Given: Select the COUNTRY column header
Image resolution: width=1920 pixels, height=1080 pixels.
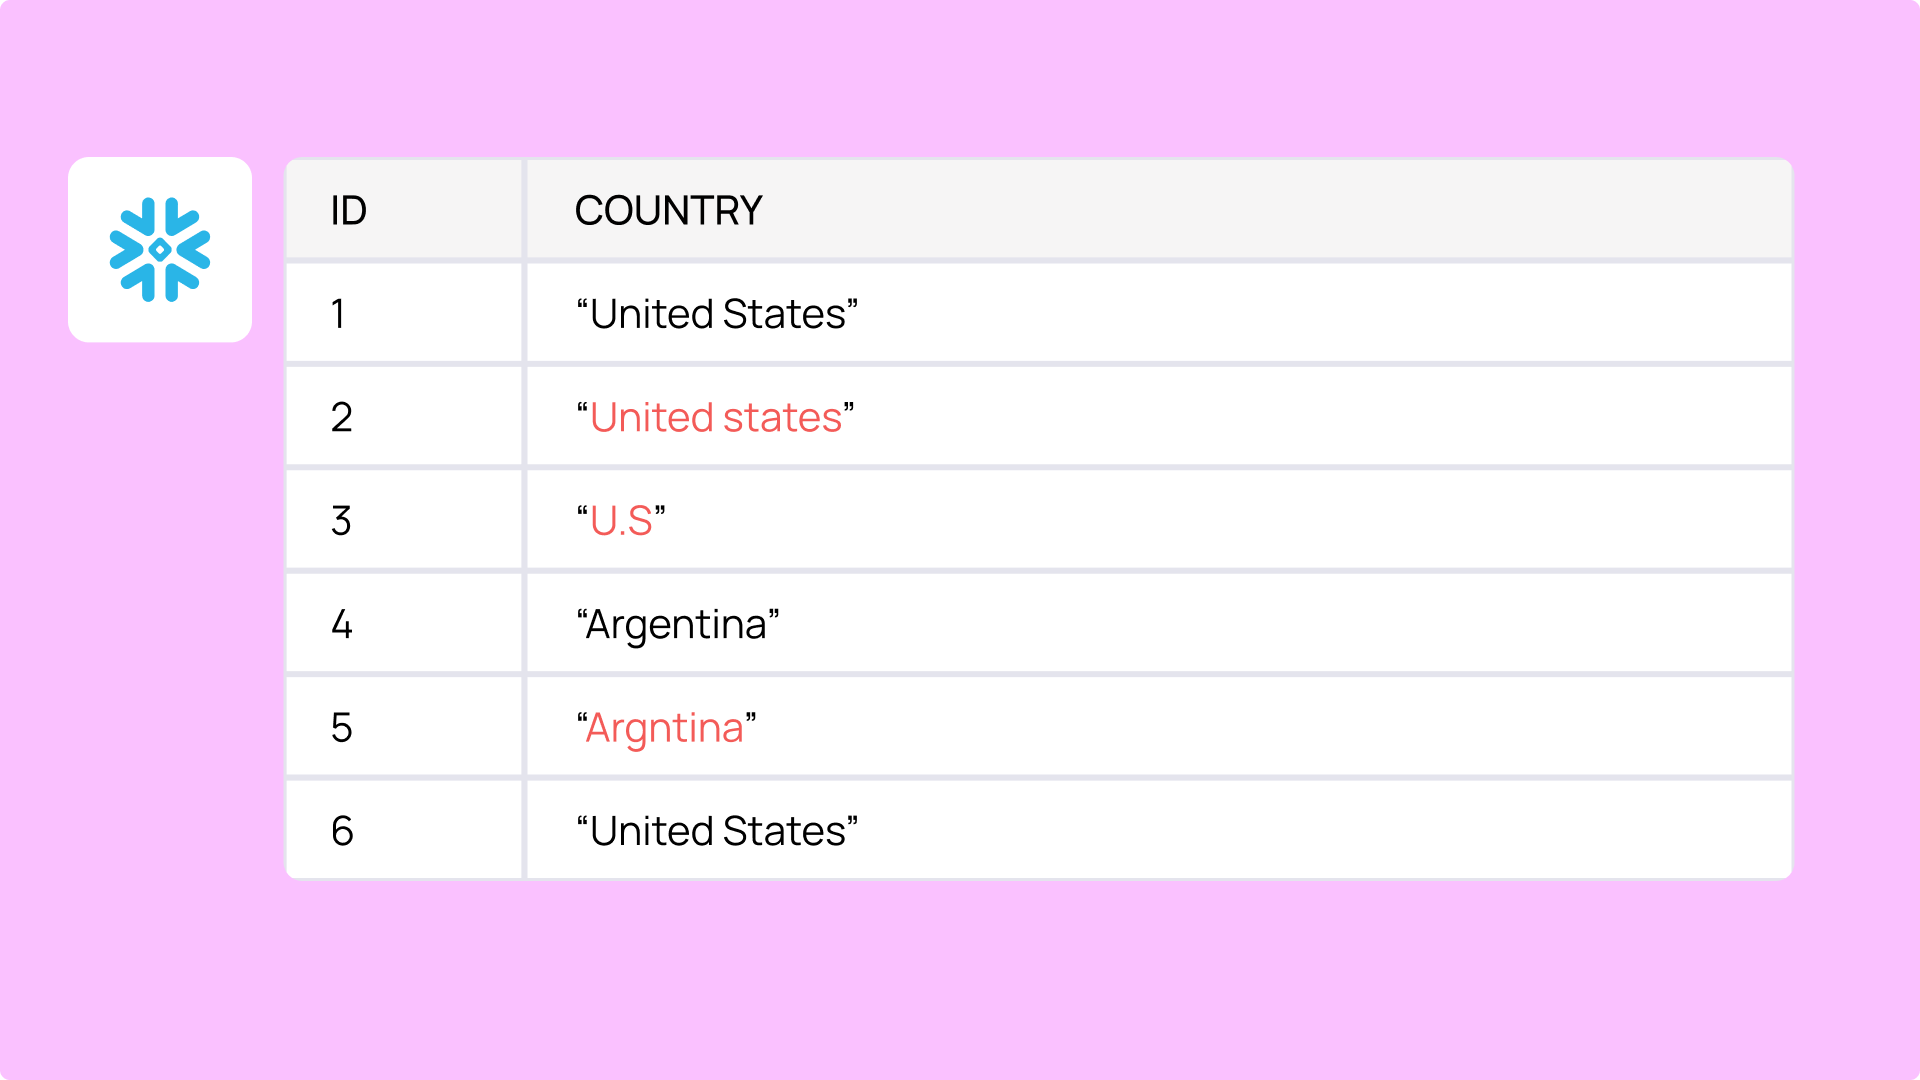Looking at the screenshot, I should coord(668,211).
